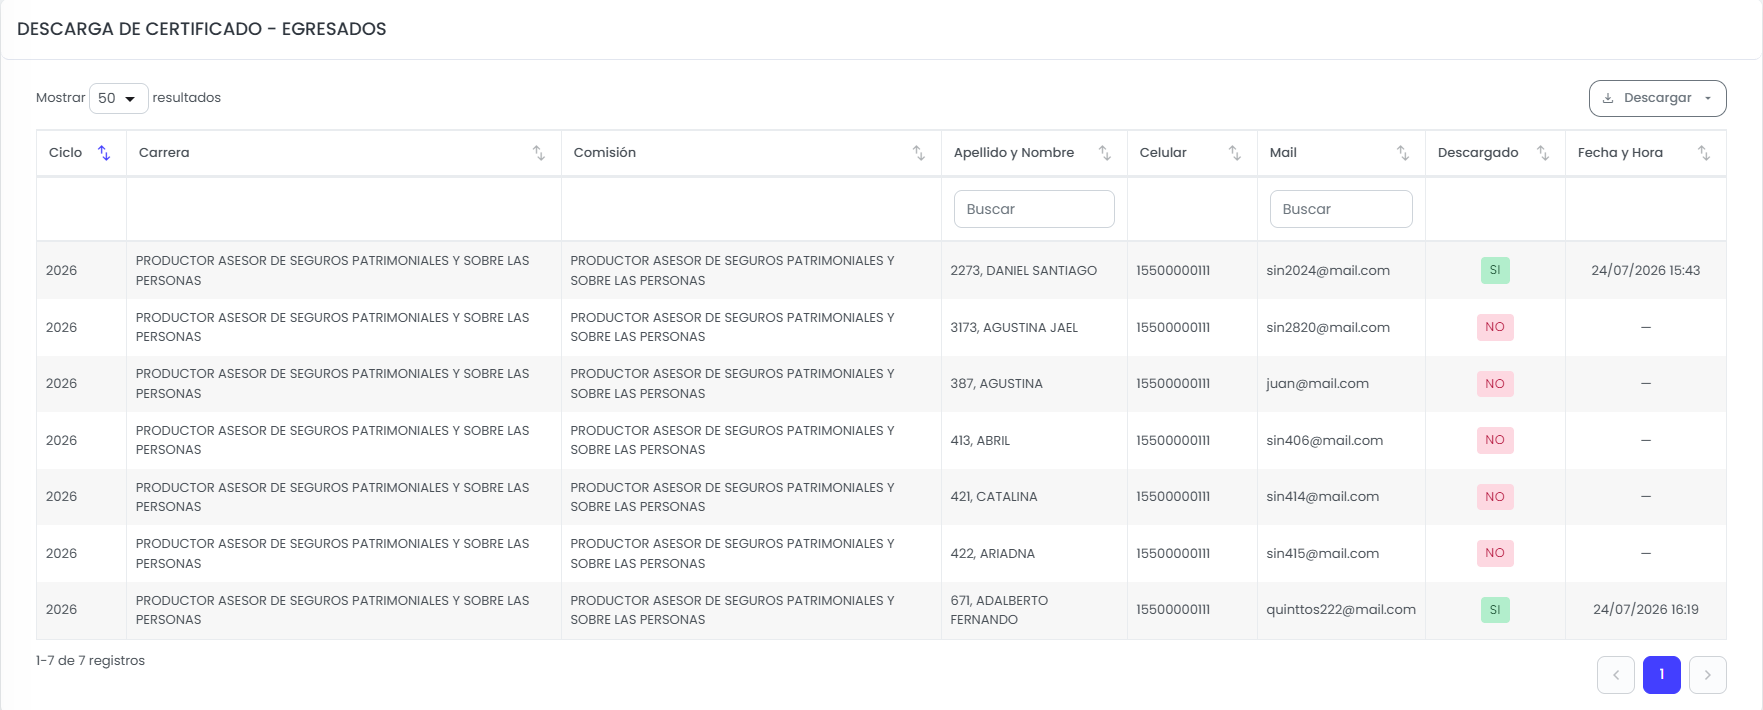Viewport: 1763px width, 710px height.
Task: Click NO badge for 421, Catalina row
Action: pos(1495,497)
